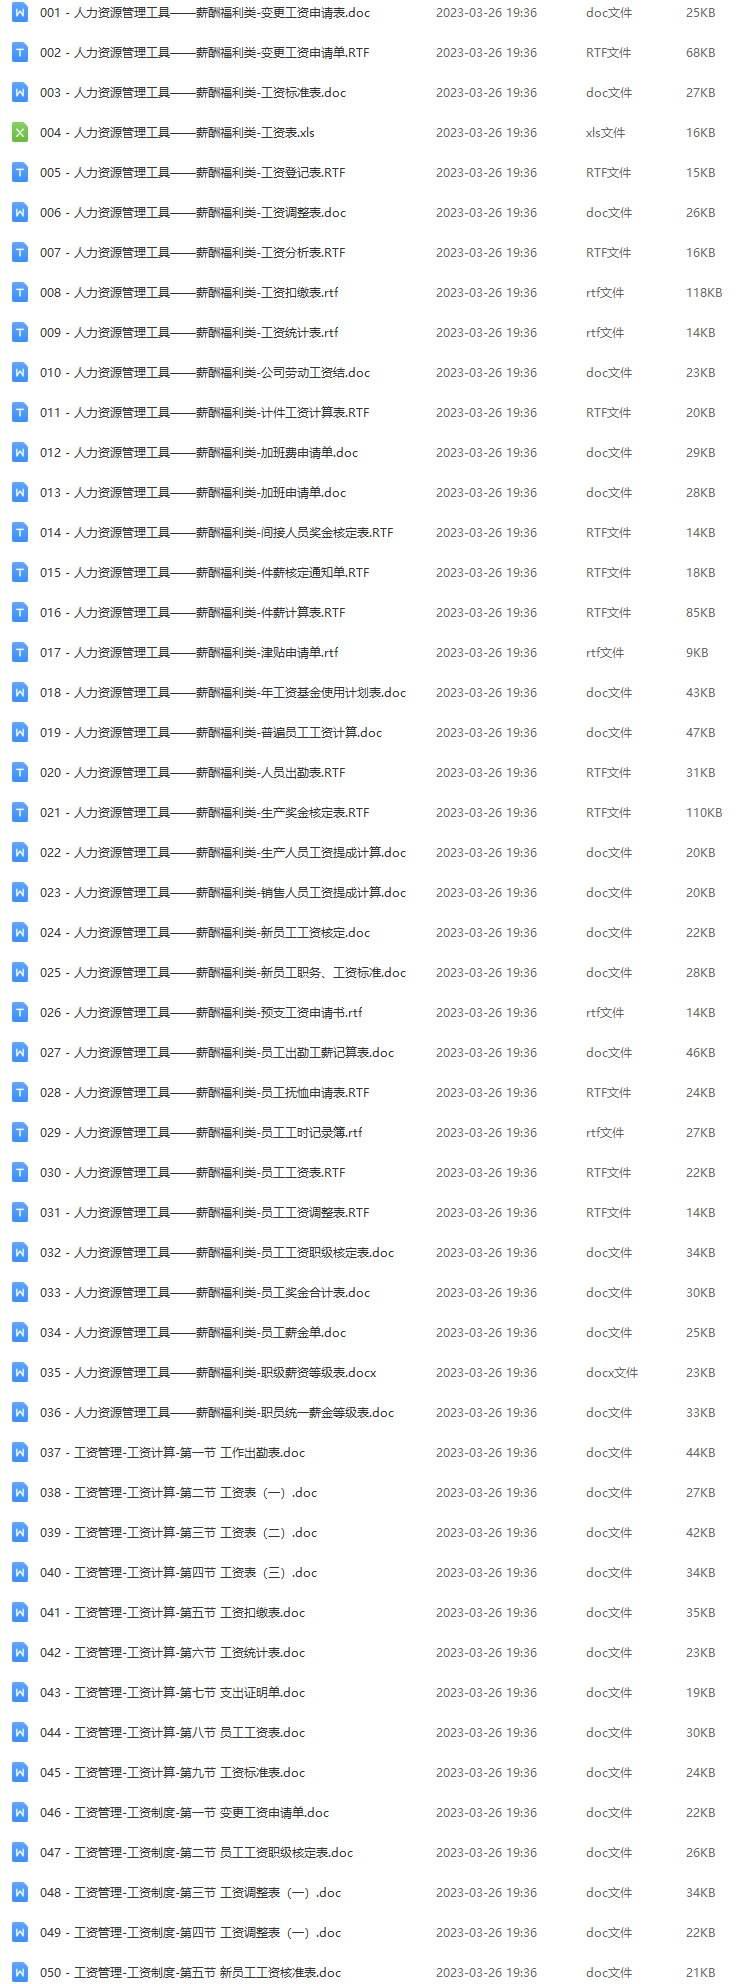Click the 118KB size of file 008
The height and width of the screenshot is (1984, 740).
click(x=704, y=292)
